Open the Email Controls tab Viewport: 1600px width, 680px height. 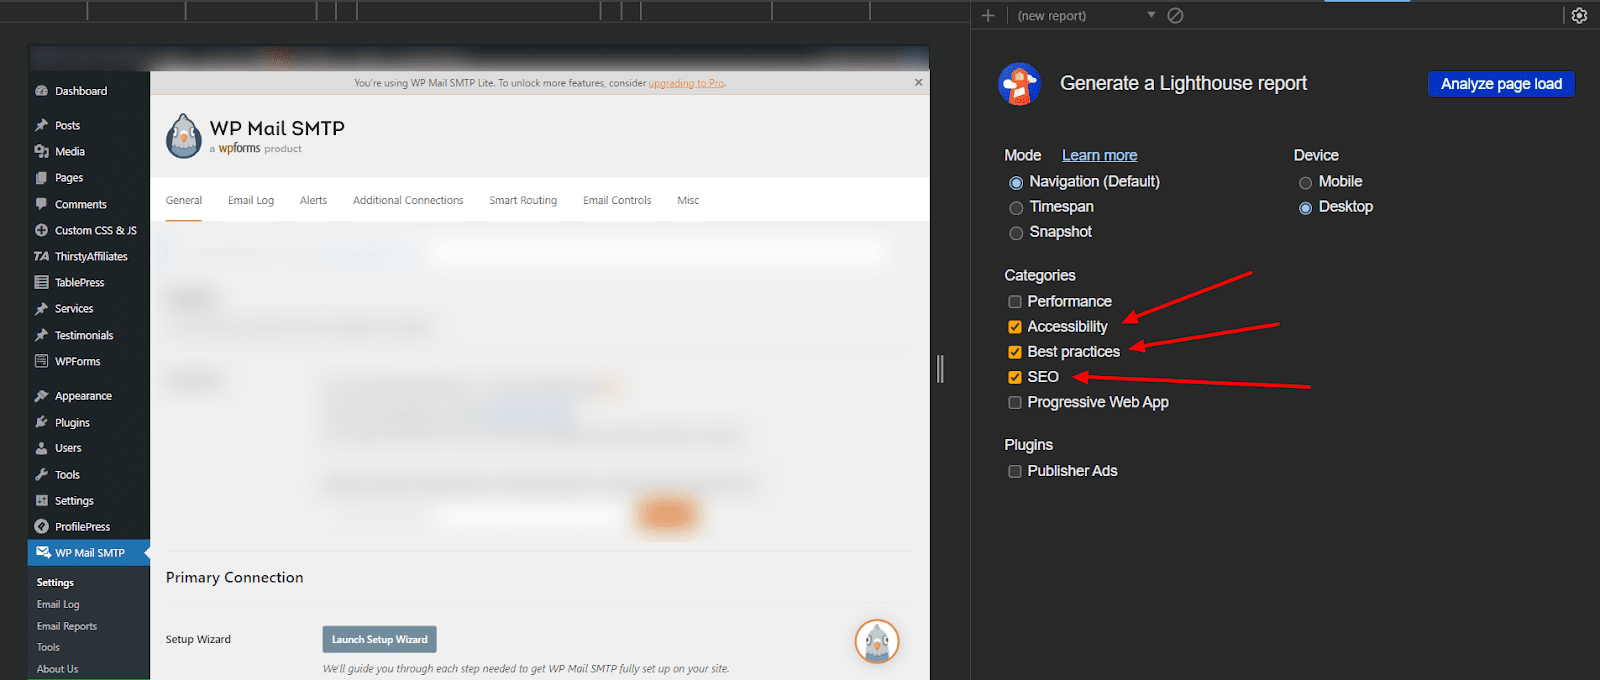617,200
